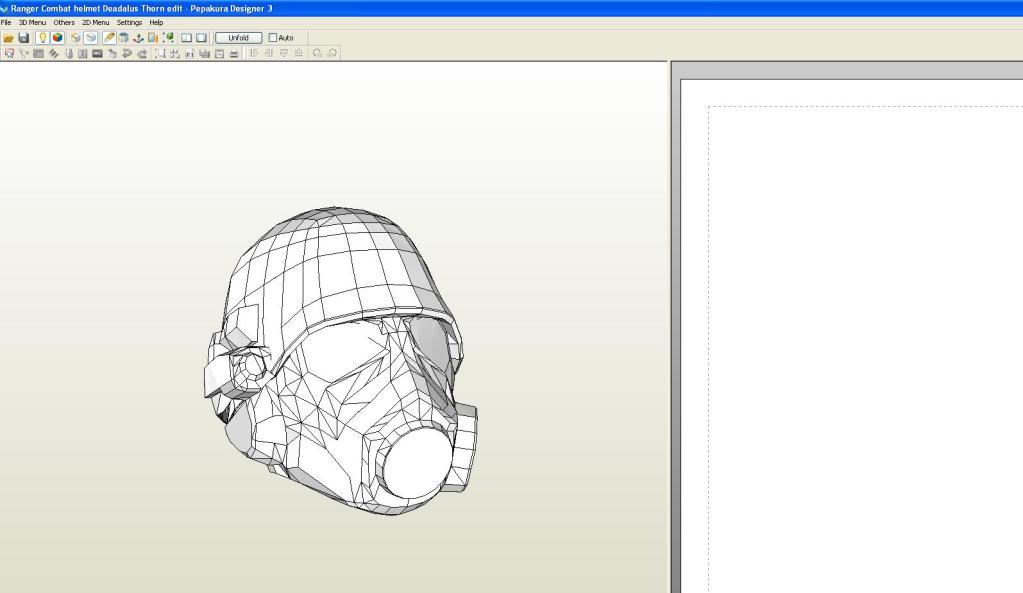Click the Save floppy disk icon
The image size is (1023, 593).
(24, 38)
